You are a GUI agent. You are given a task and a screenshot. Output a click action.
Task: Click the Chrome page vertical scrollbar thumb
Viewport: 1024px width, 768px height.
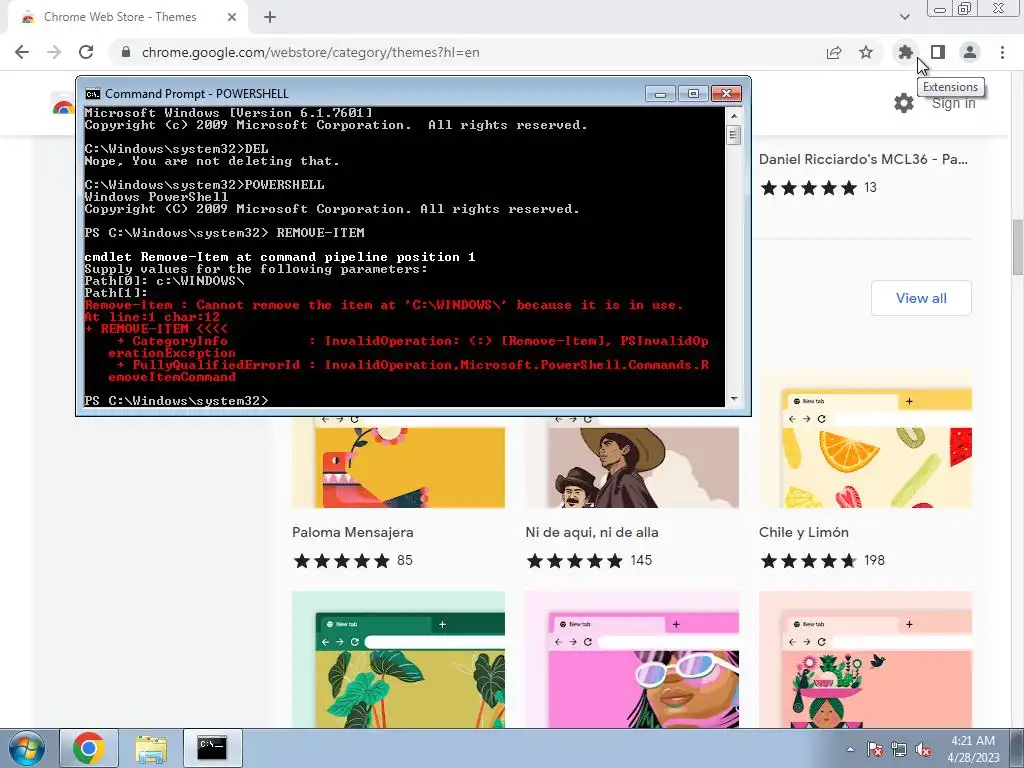tap(1017, 248)
